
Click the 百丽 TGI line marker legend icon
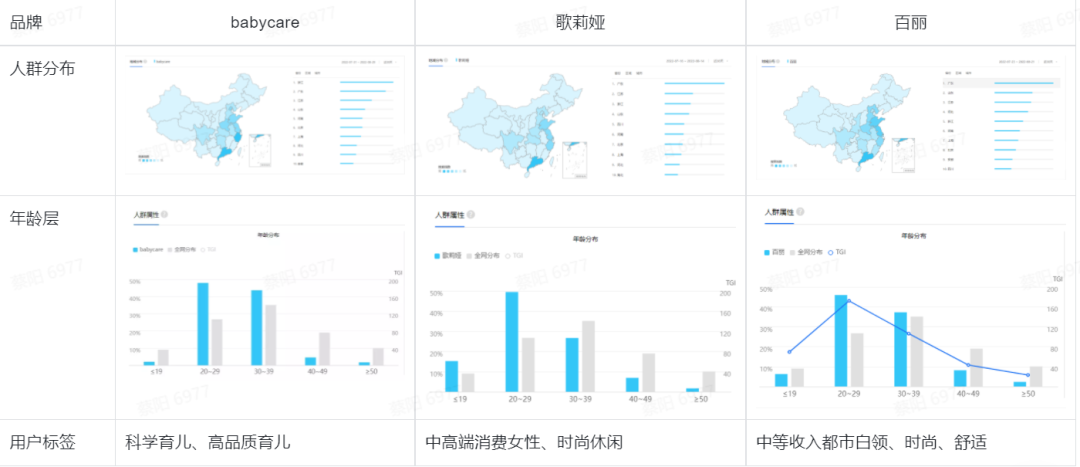828,253
